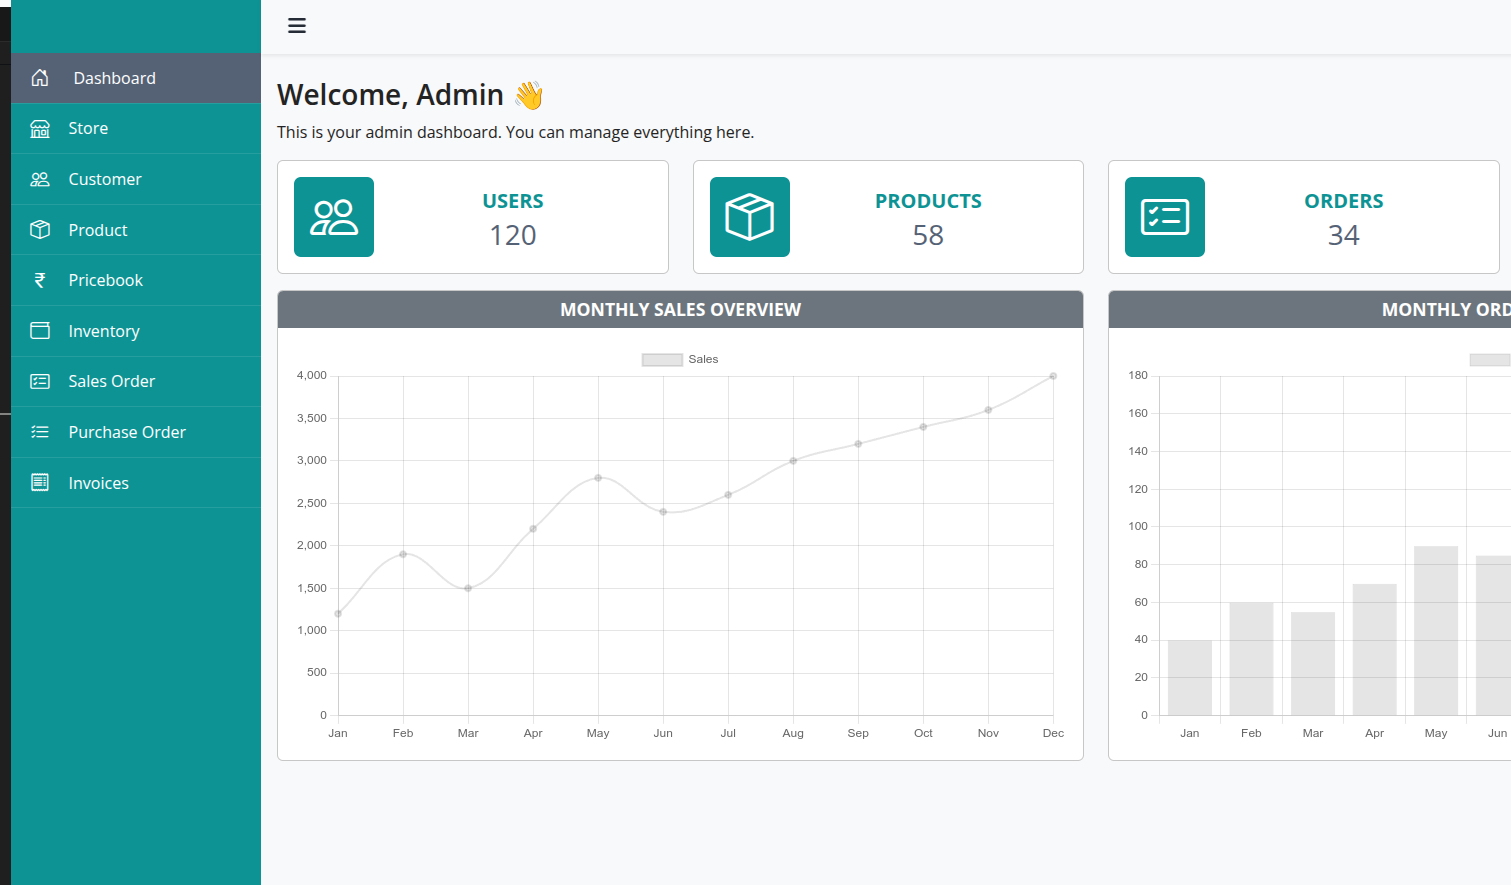Click the Inventory window icon in sidebar
Screen dimensions: 1511x885
40,331
